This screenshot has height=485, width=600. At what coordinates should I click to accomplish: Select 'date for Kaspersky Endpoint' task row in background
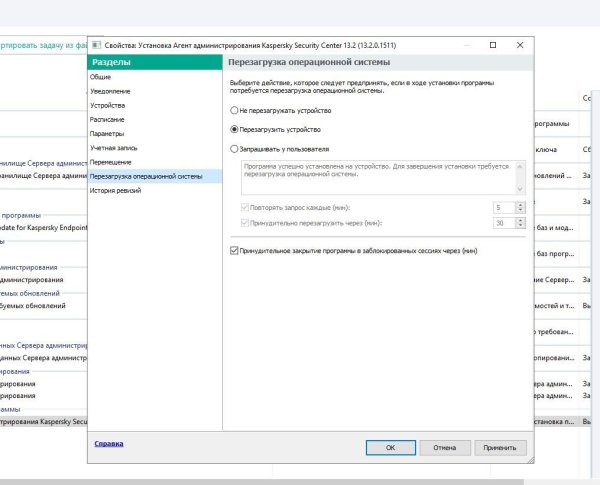43,227
